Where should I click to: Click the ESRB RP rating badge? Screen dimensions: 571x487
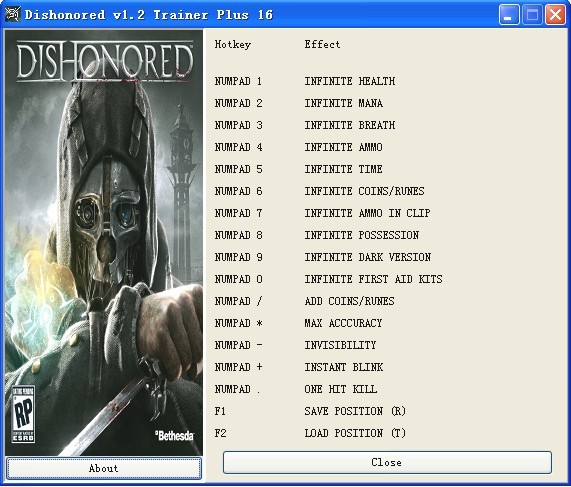pyautogui.click(x=23, y=415)
